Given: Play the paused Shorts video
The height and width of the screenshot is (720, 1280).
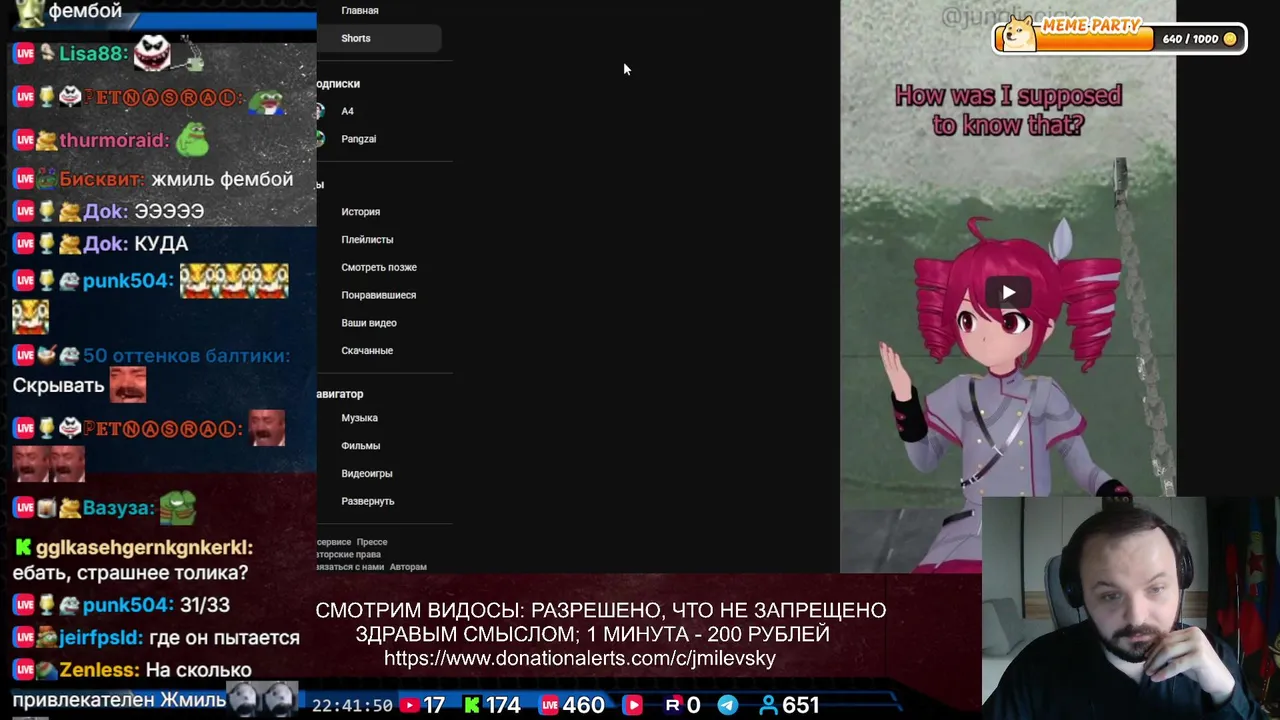Looking at the screenshot, I should [1008, 293].
